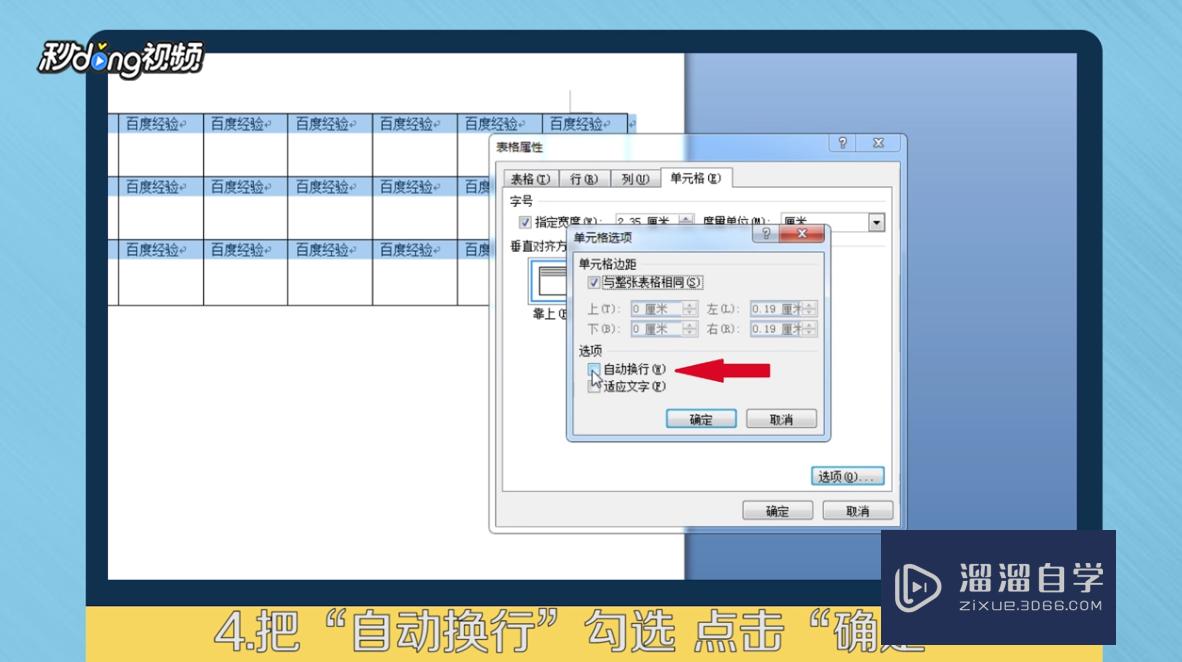The image size is (1182, 662).
Task: Click help icon in 表格属性 title bar
Action: pyautogui.click(x=843, y=143)
